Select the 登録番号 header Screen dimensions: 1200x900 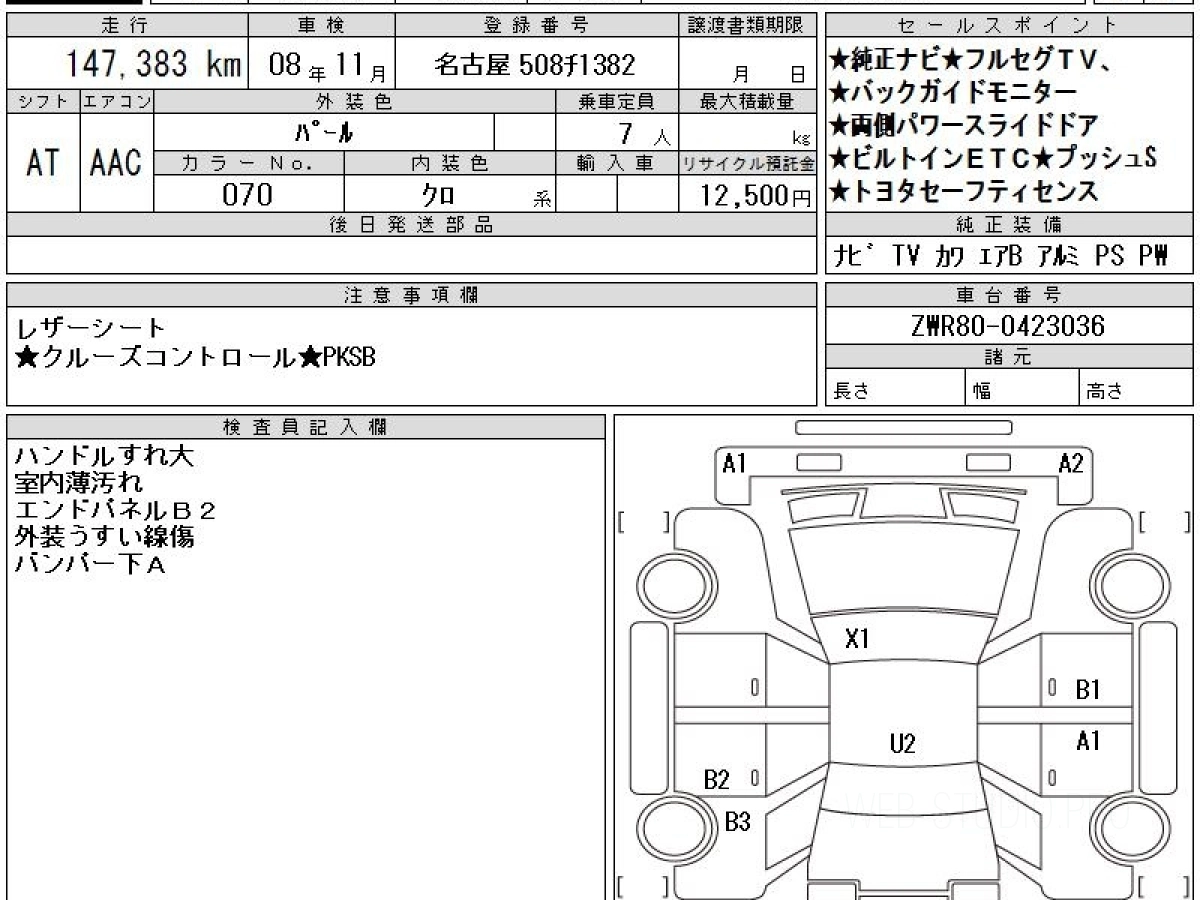(x=537, y=25)
